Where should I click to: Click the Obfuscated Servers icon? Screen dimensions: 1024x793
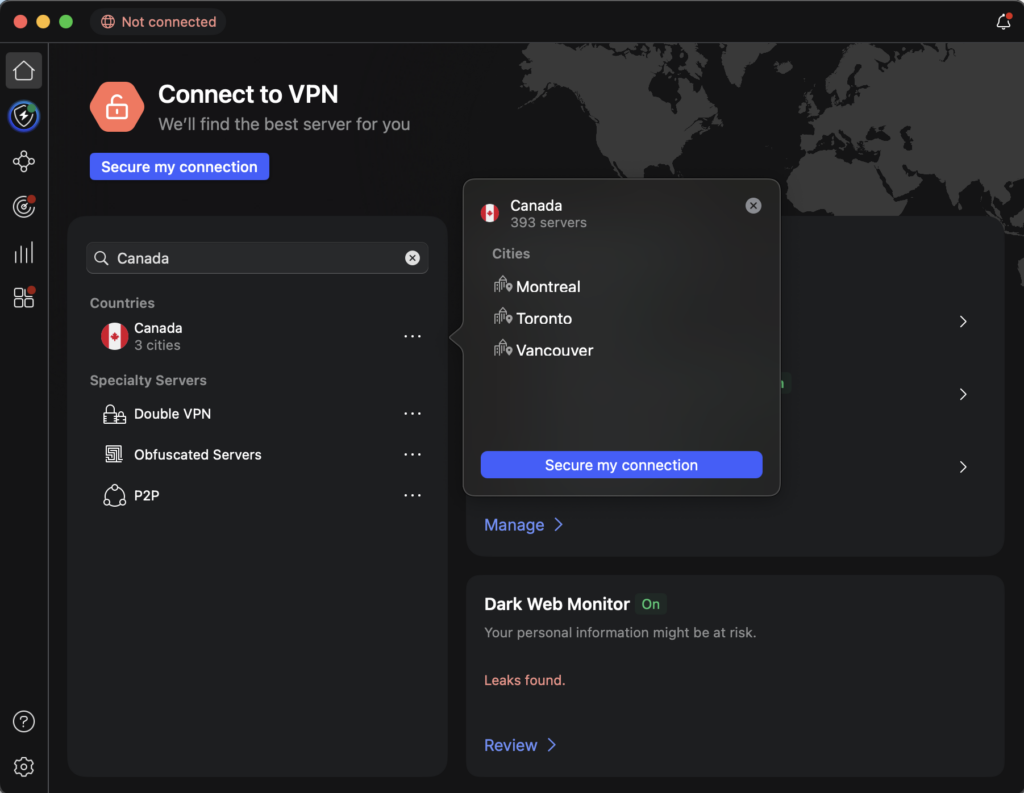click(114, 454)
